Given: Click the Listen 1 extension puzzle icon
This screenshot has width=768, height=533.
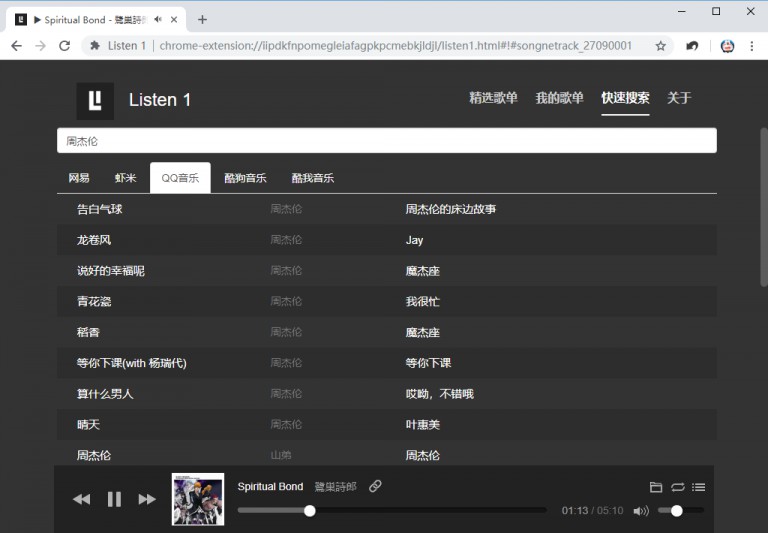Looking at the screenshot, I should coord(95,46).
